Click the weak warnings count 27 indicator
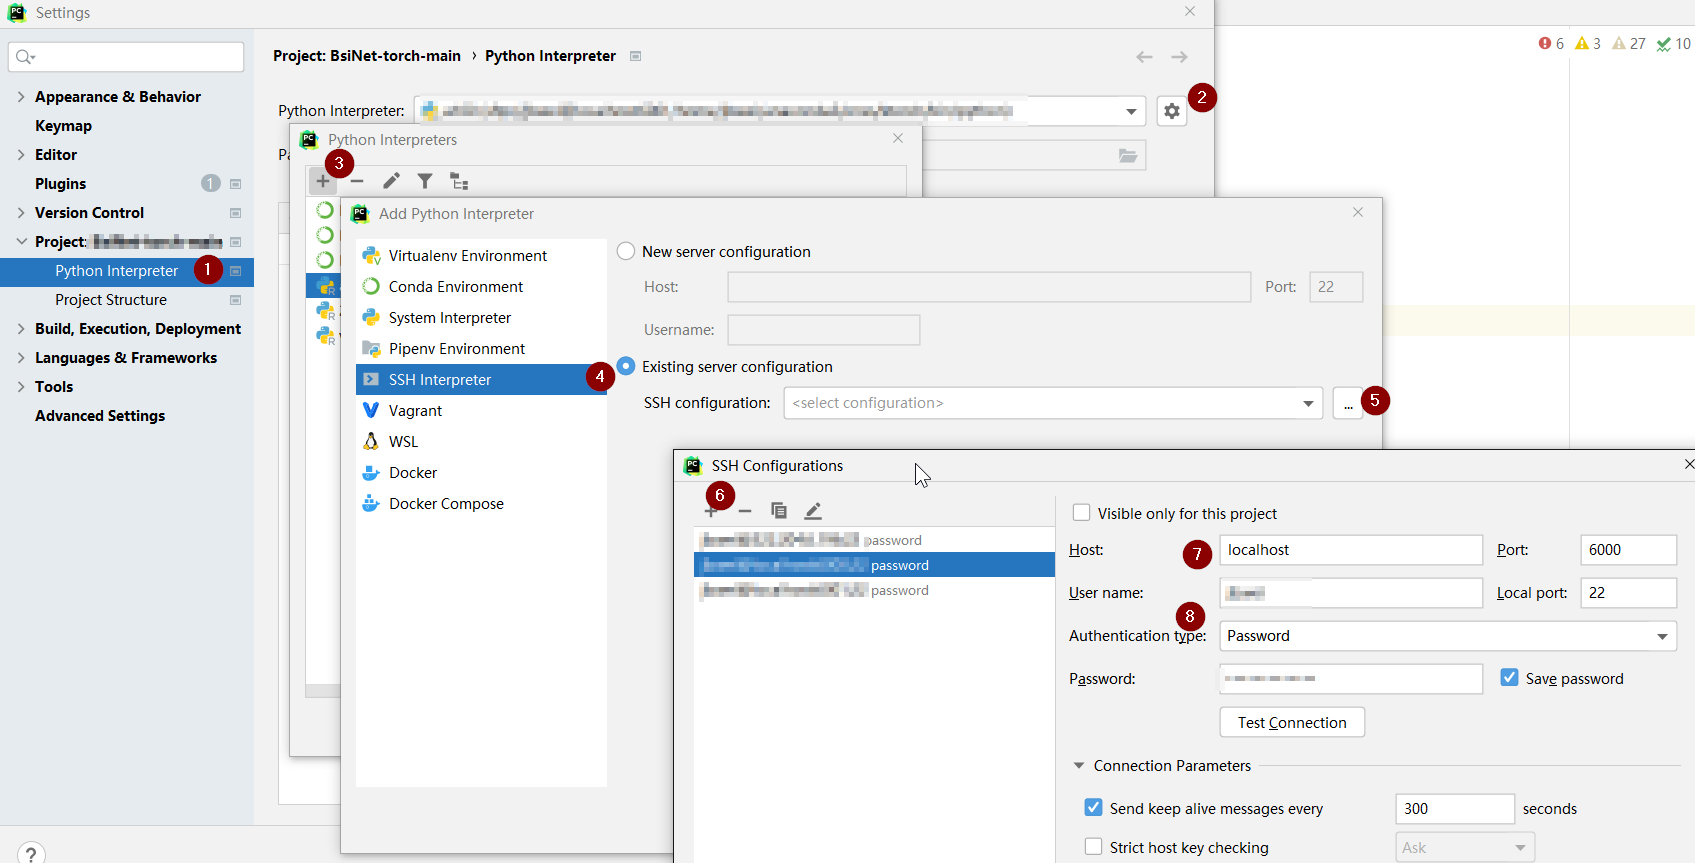The width and height of the screenshot is (1695, 863). pos(1629,43)
